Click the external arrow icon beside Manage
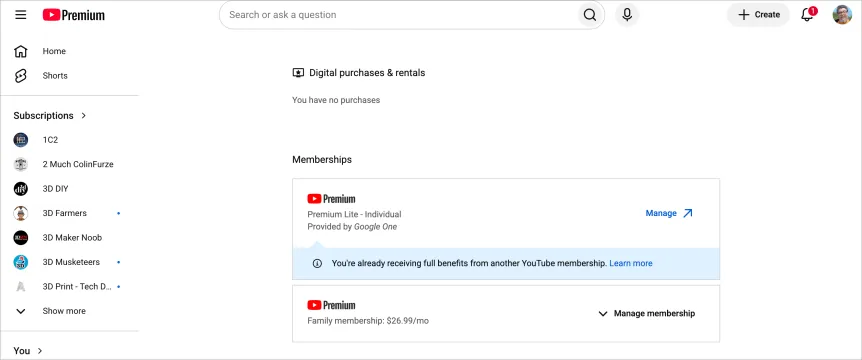862x360 pixels. [x=687, y=213]
